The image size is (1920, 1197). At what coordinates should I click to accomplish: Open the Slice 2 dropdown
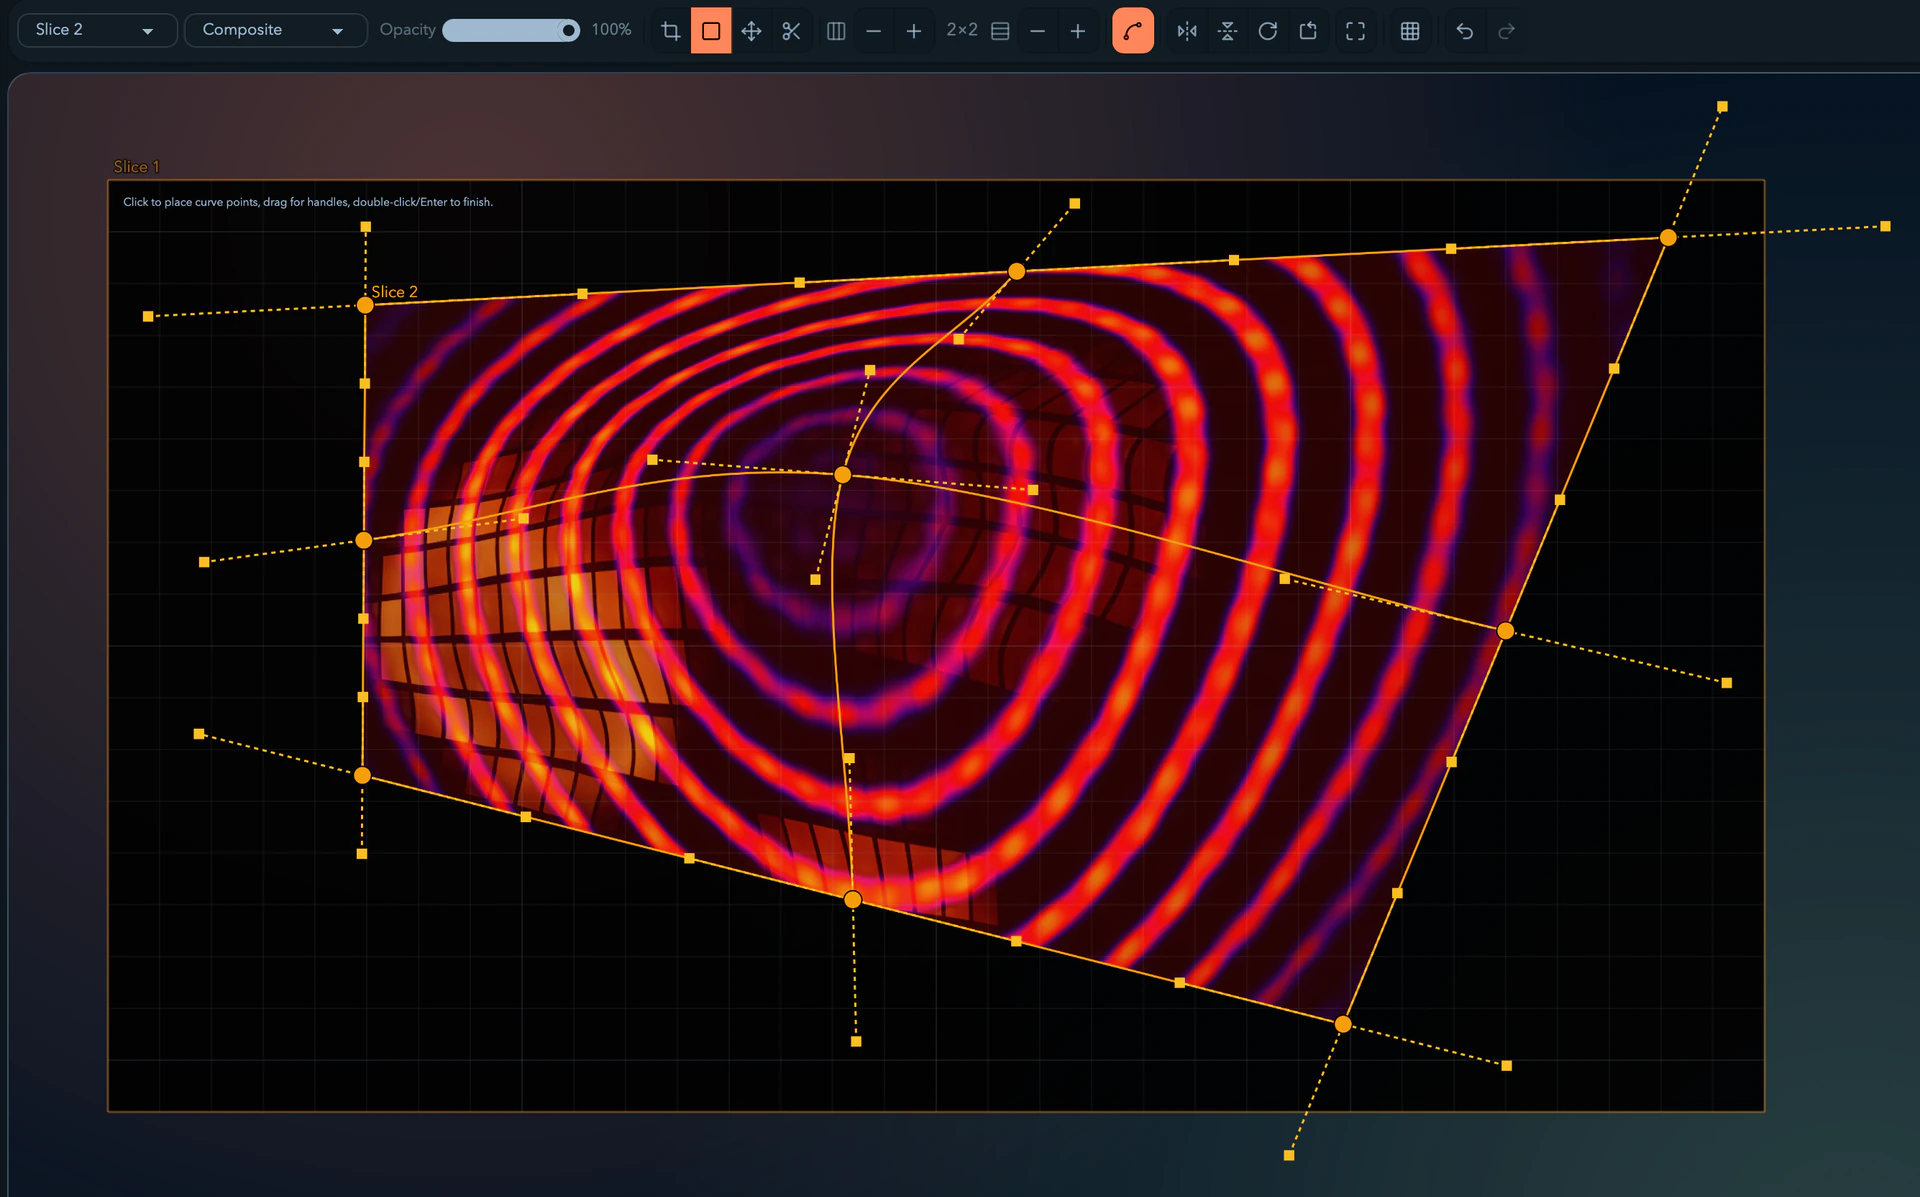[x=97, y=30]
